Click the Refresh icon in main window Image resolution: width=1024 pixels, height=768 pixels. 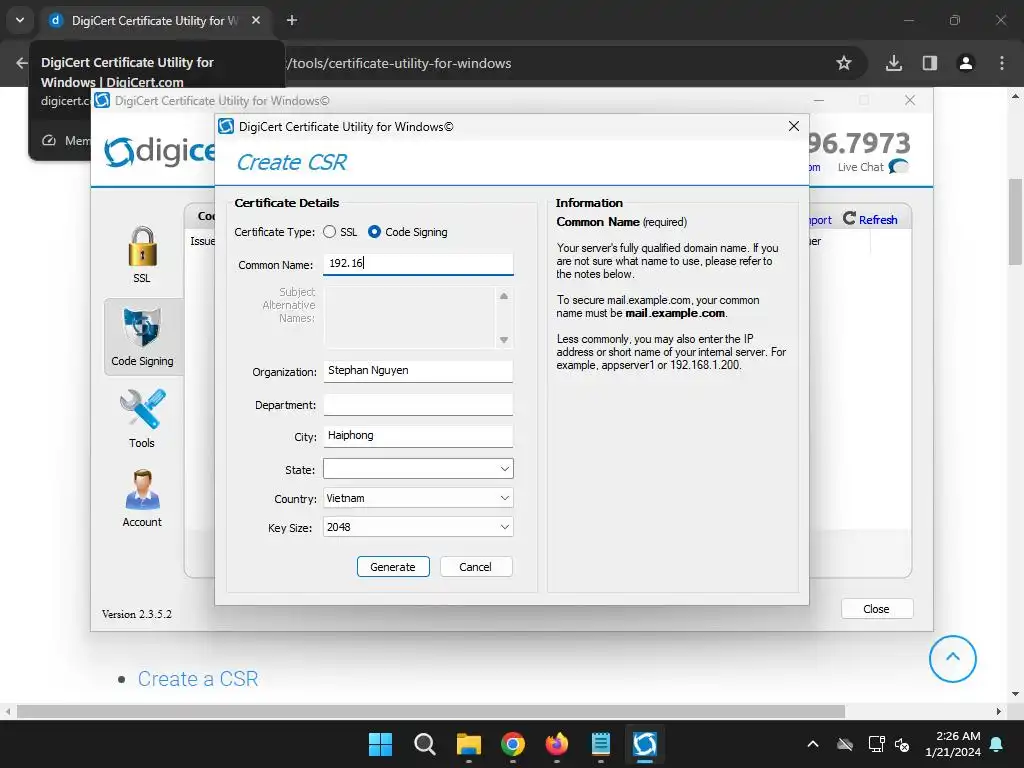(x=849, y=218)
